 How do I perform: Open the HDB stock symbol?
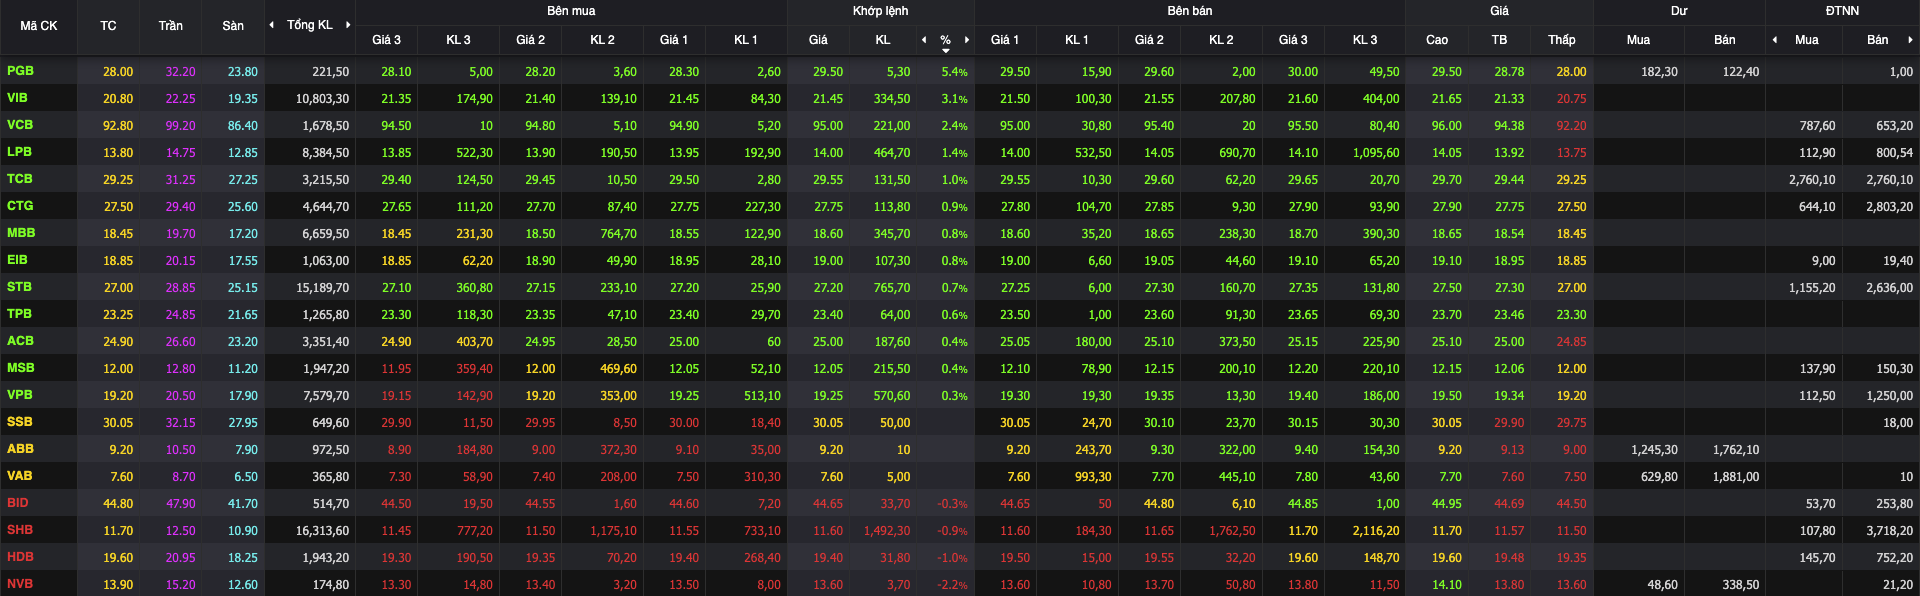pos(20,557)
